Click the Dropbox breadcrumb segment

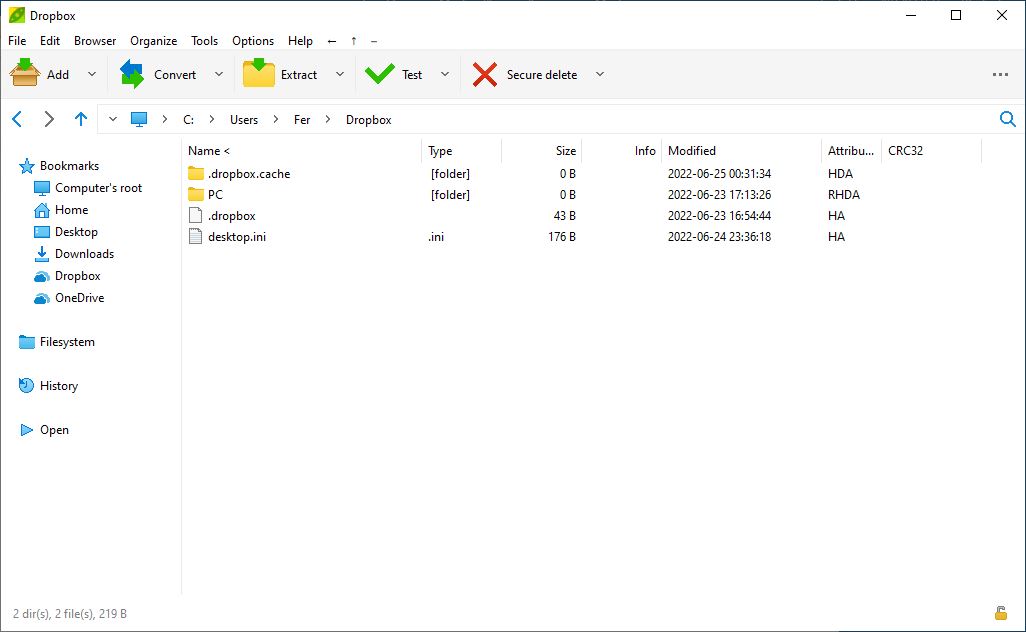(x=368, y=120)
